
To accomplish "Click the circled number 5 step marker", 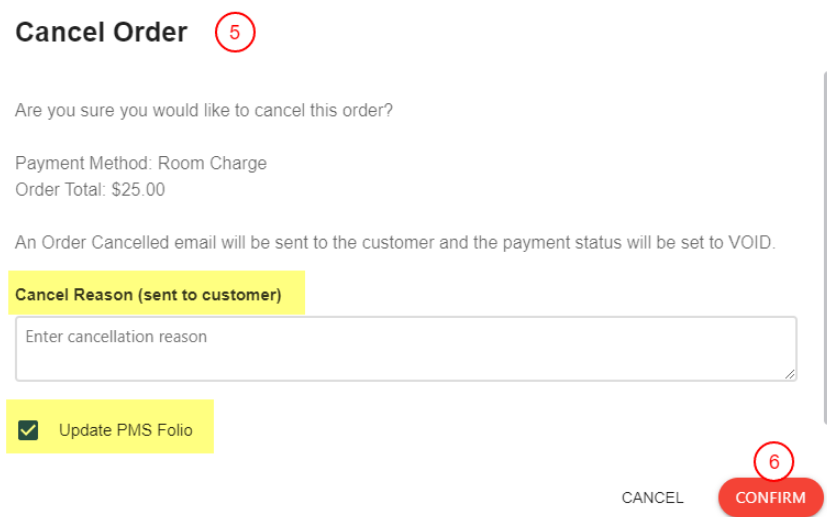I will 235,32.
